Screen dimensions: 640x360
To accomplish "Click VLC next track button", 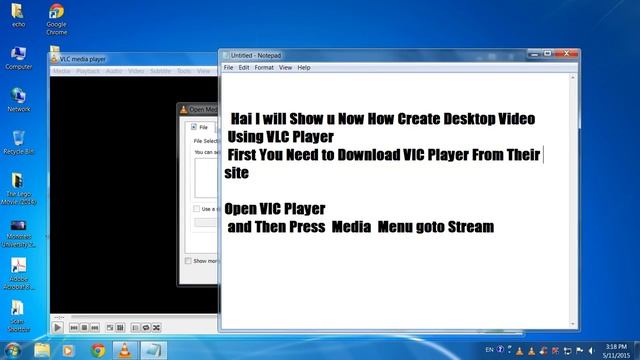I will 95,327.
